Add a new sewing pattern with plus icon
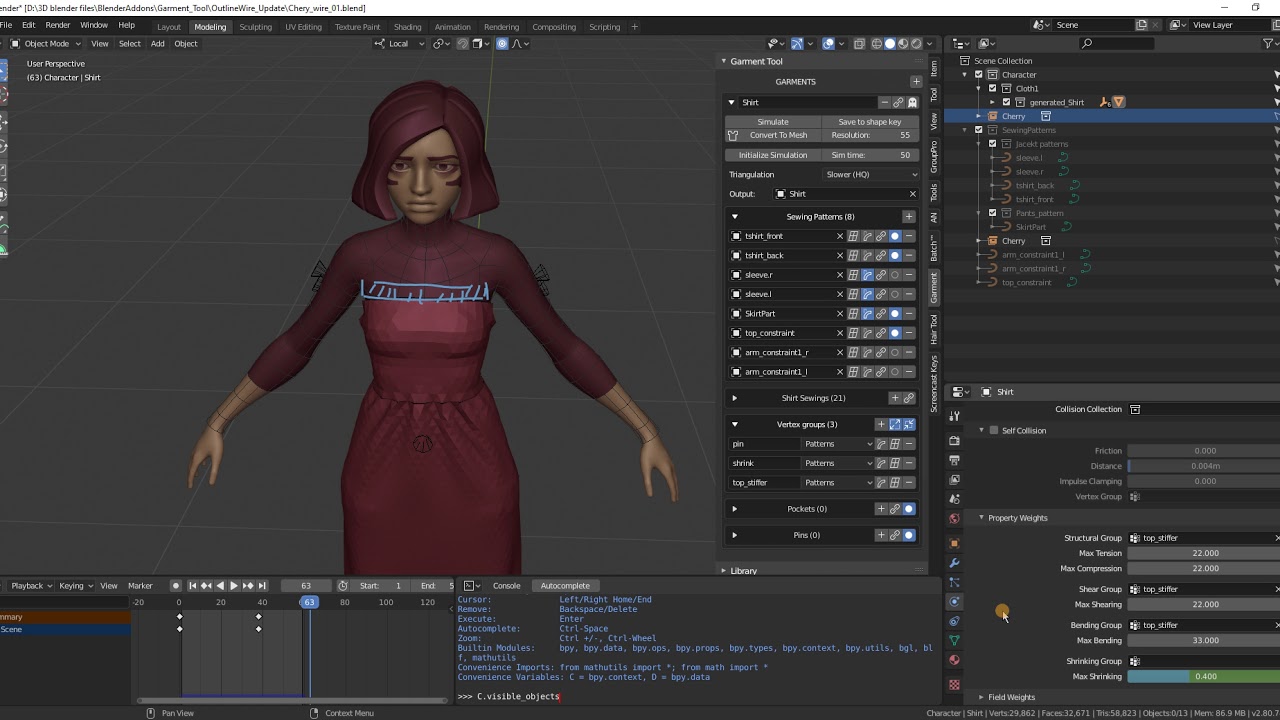The image size is (1280, 720). (x=909, y=216)
